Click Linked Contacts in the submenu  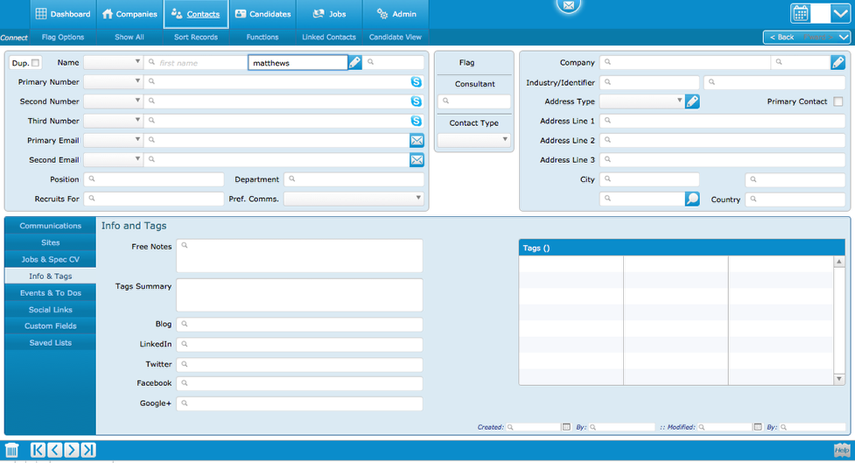point(329,37)
